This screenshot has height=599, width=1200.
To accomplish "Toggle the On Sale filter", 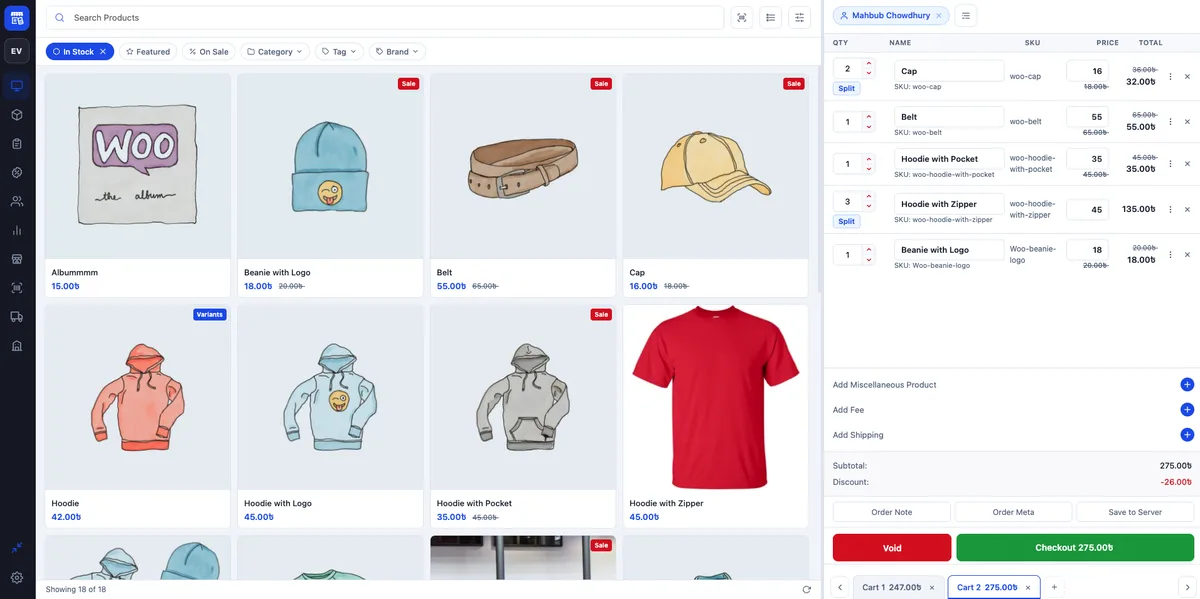I will coord(208,51).
